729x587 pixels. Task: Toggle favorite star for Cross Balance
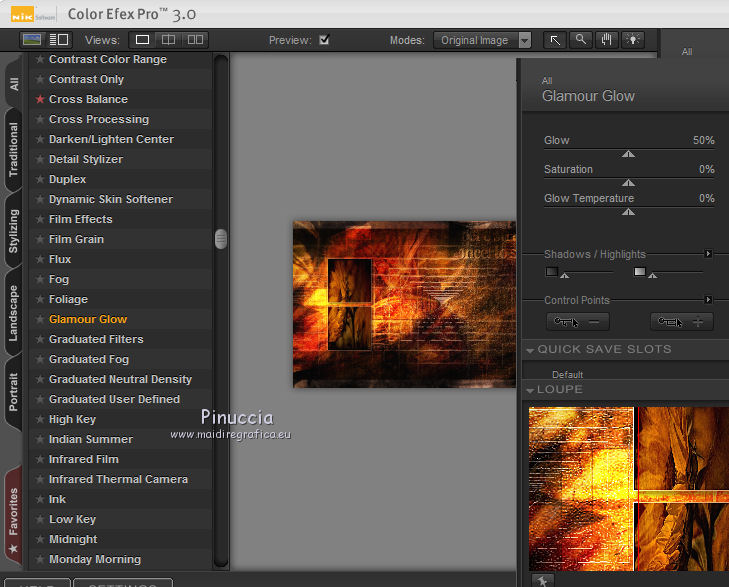[40, 99]
